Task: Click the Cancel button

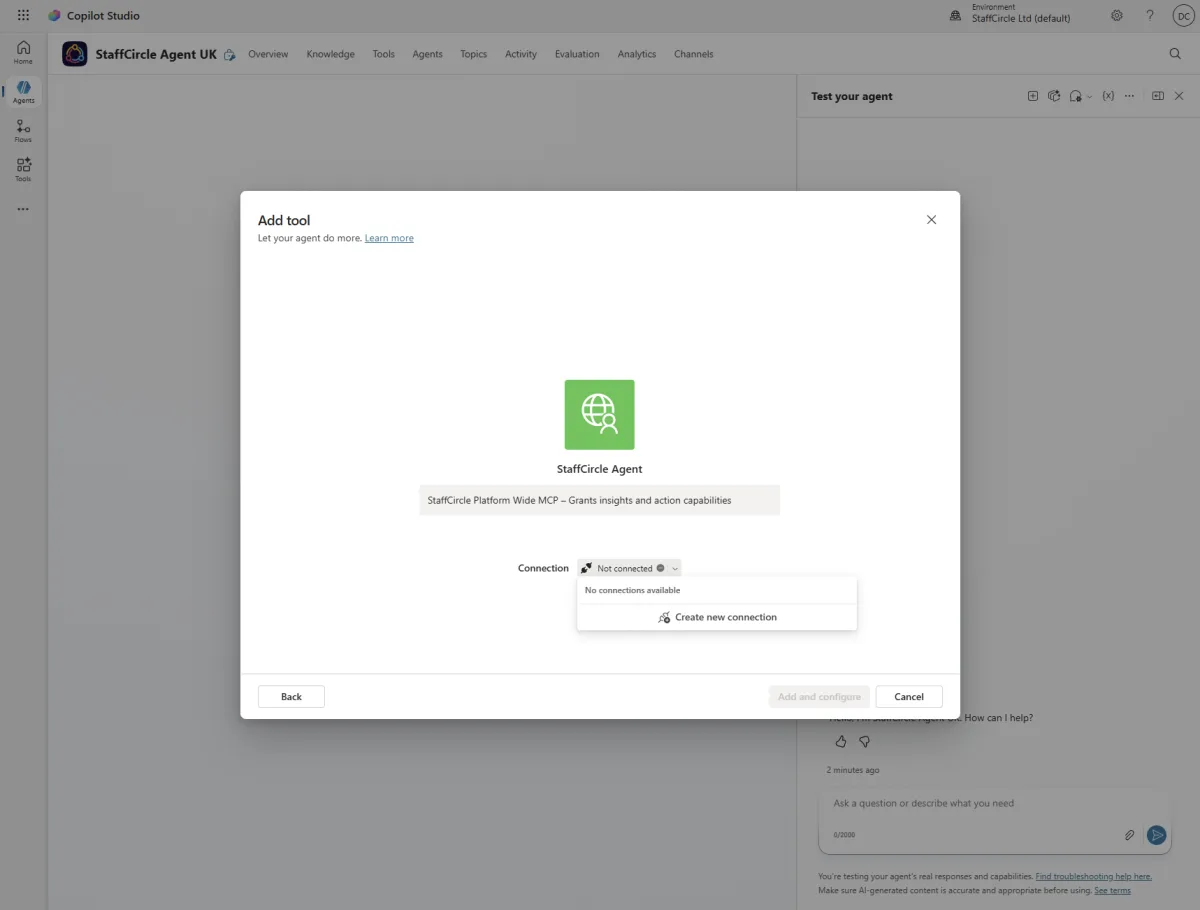Action: [x=909, y=697]
